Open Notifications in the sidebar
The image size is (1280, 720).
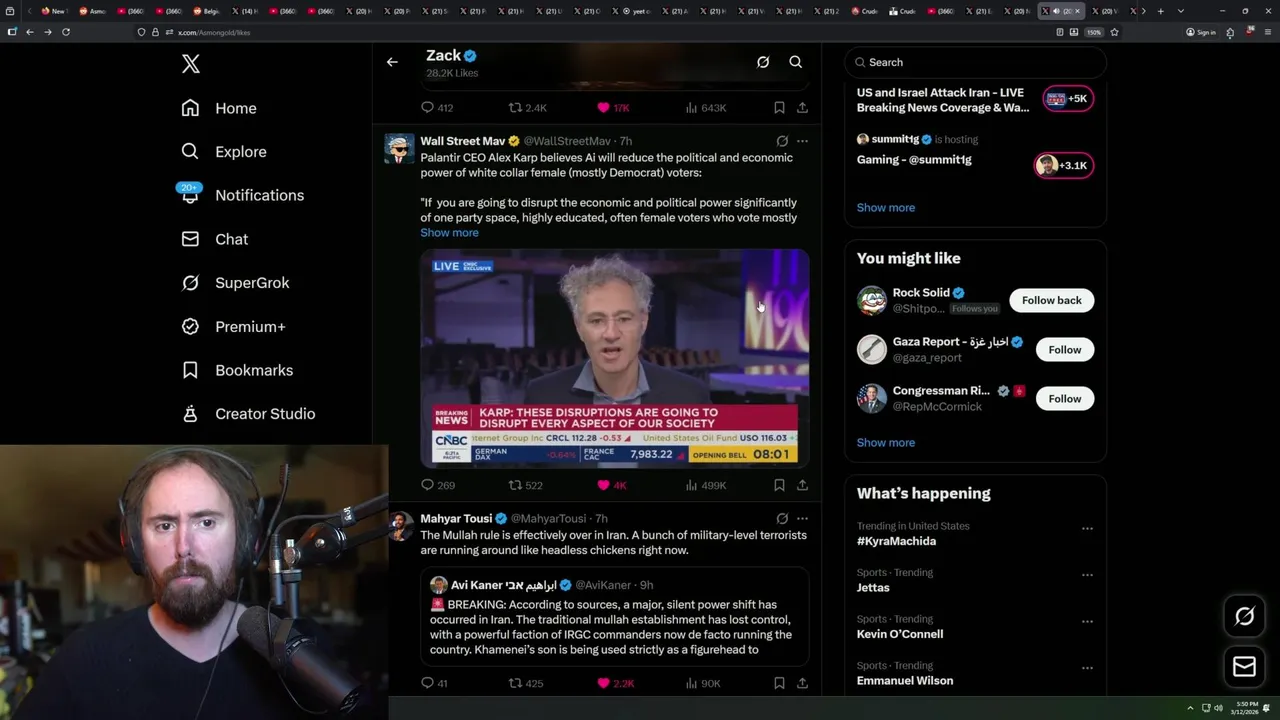242,195
